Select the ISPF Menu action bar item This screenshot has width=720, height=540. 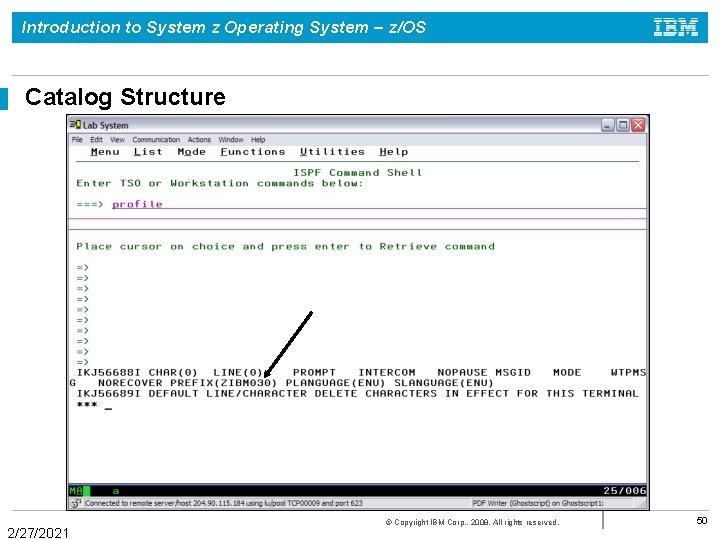click(105, 152)
